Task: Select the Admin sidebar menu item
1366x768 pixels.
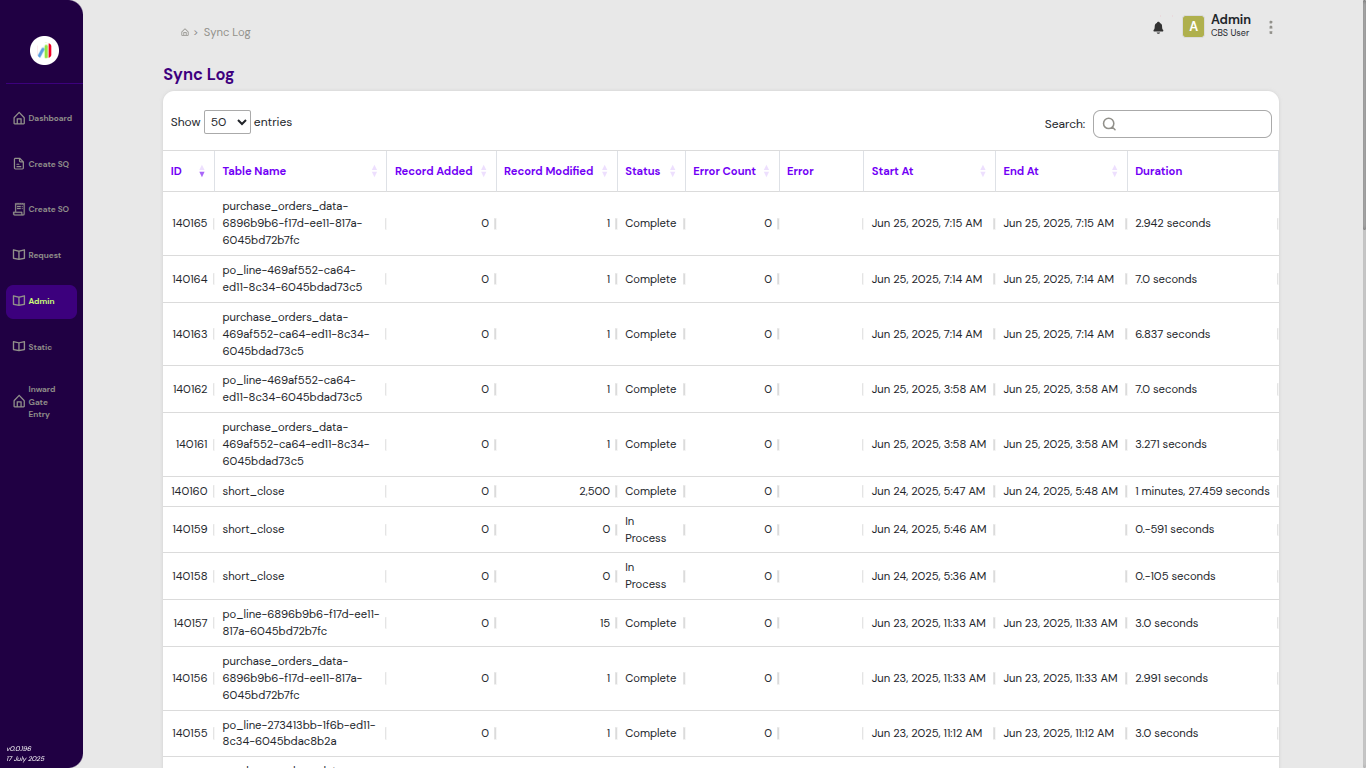Action: (x=42, y=301)
